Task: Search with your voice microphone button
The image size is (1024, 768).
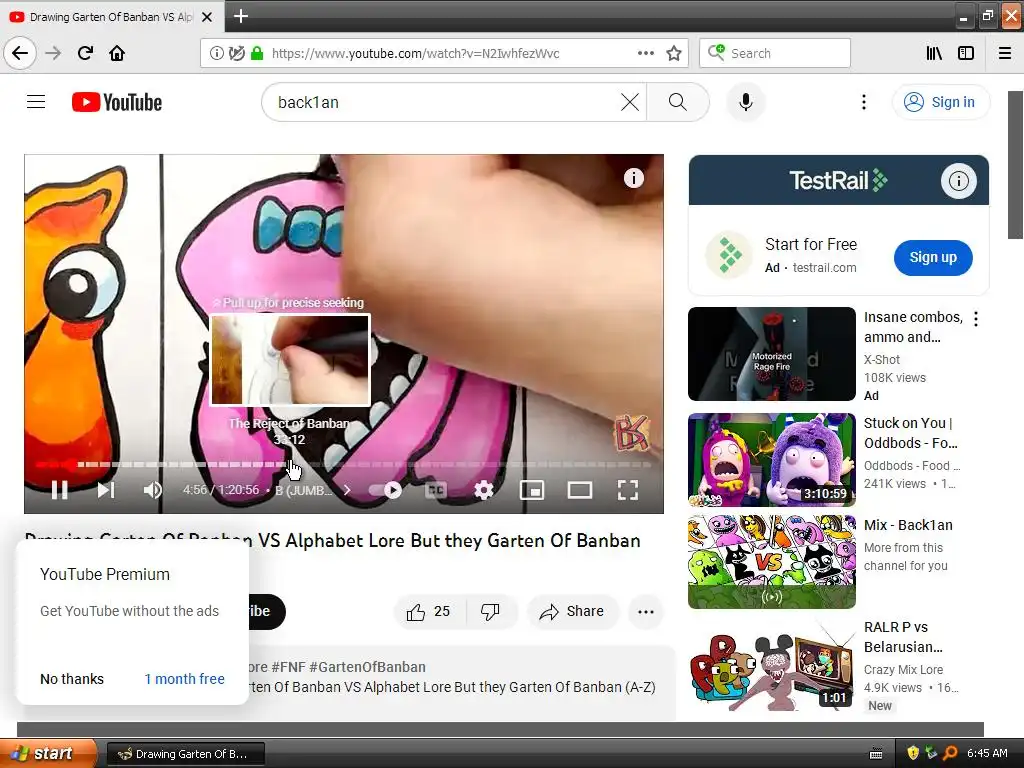Action: pyautogui.click(x=745, y=102)
